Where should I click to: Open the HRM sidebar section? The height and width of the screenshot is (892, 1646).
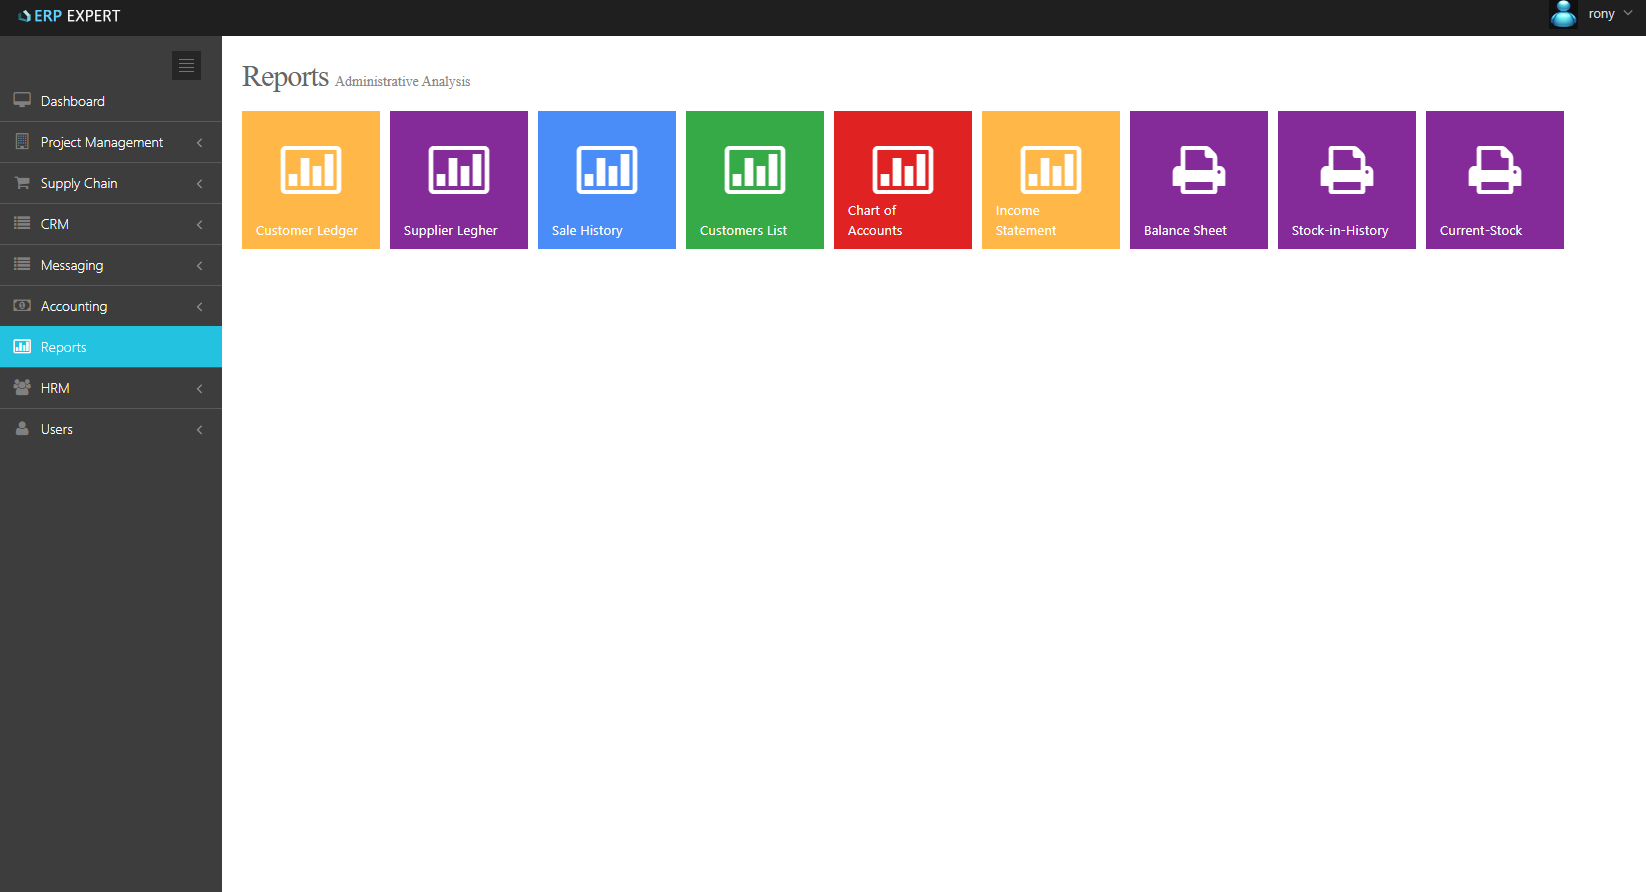coord(110,388)
